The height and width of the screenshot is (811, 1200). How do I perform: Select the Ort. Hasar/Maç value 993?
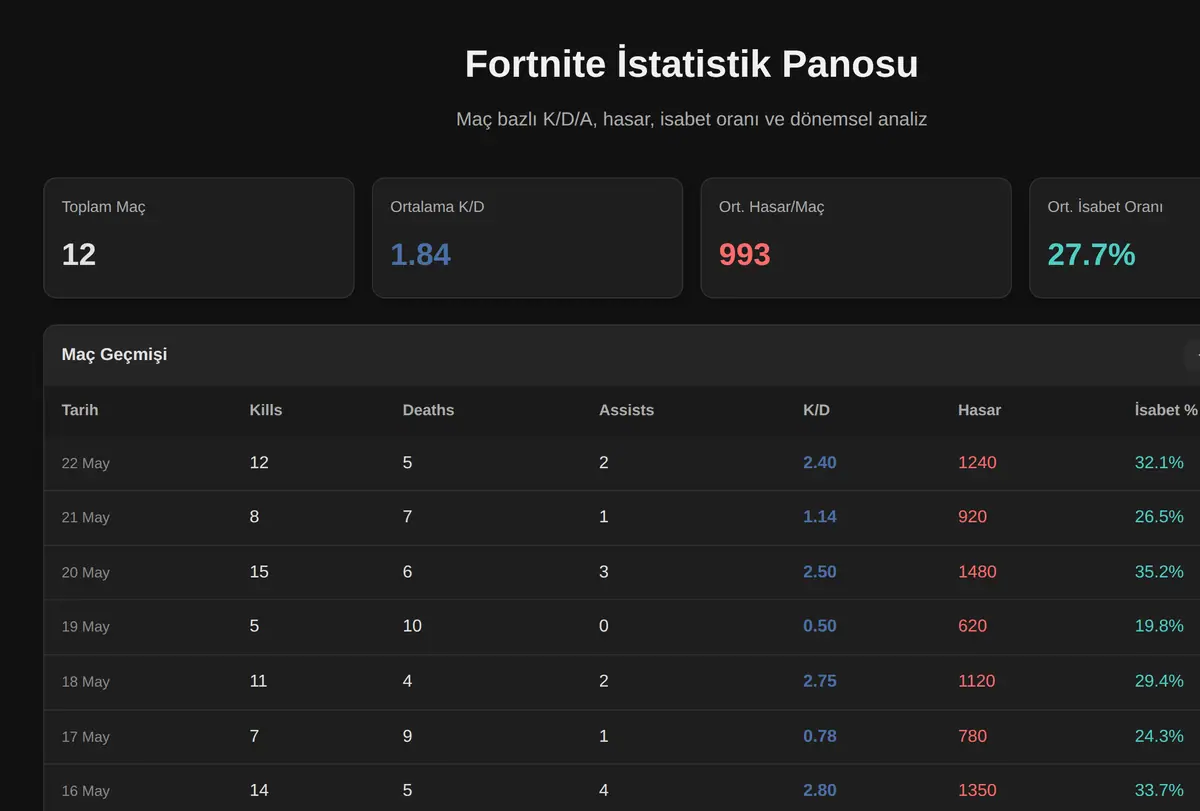pos(744,254)
